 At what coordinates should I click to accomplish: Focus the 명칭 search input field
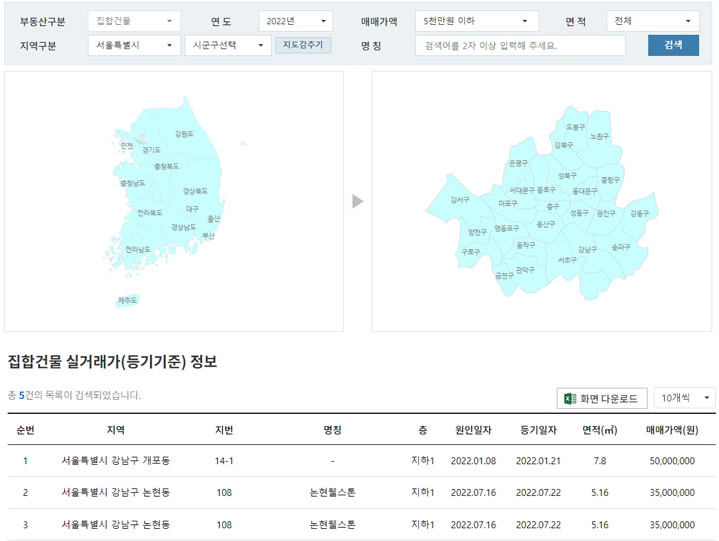[520, 45]
